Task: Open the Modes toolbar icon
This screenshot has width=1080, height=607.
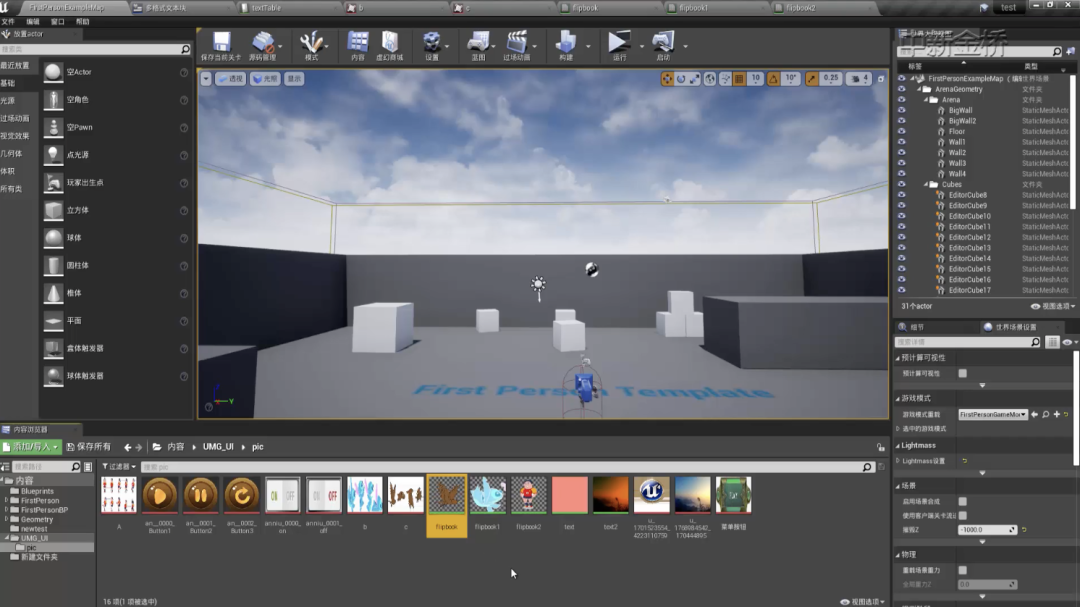Action: coord(311,43)
